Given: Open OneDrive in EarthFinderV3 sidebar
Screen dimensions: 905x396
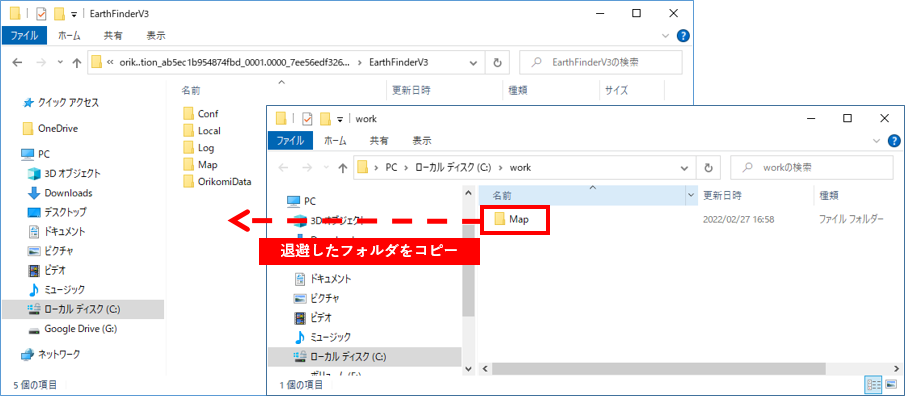Looking at the screenshot, I should pyautogui.click(x=50, y=128).
